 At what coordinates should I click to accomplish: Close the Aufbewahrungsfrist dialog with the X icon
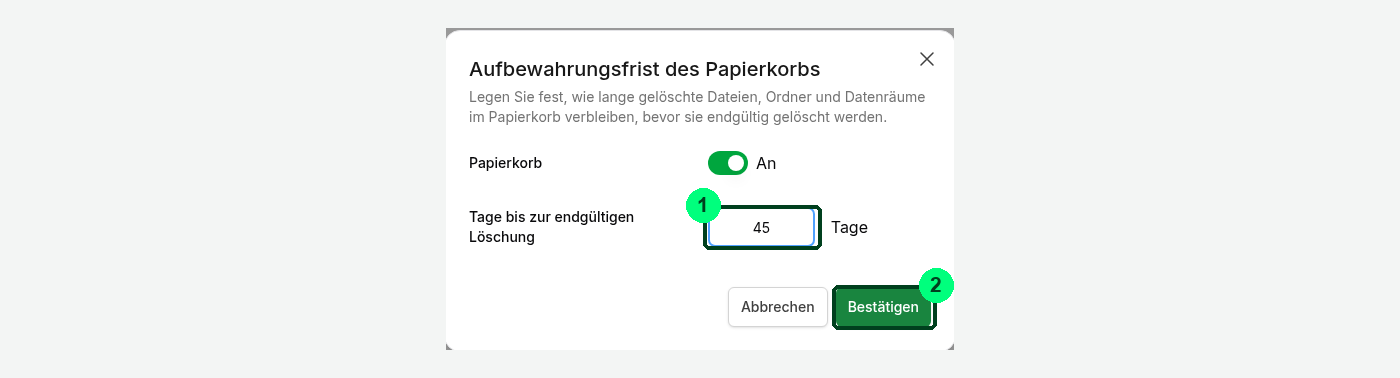(927, 59)
